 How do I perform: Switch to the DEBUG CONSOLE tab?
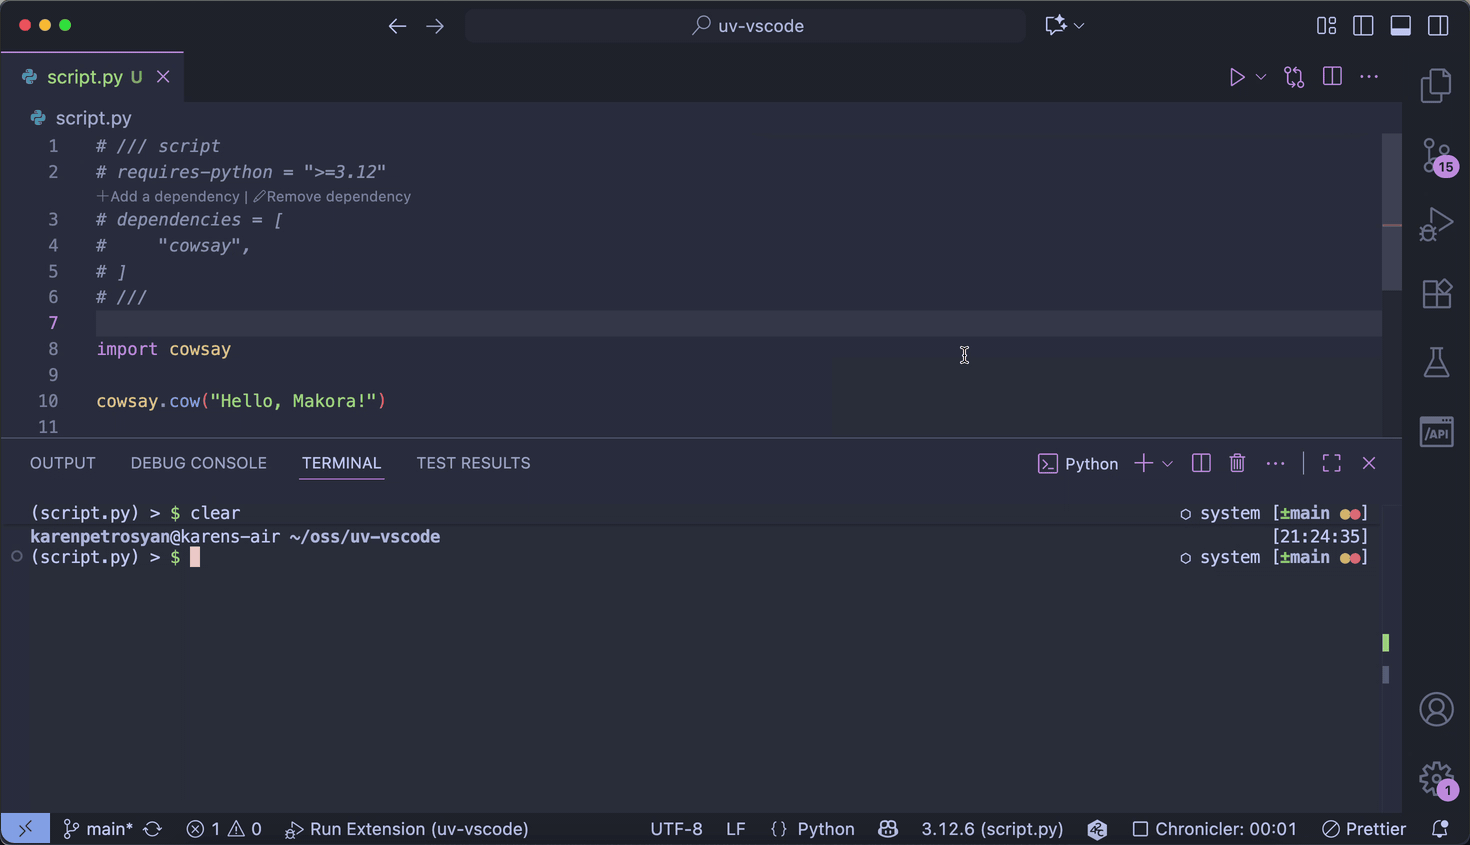point(198,463)
